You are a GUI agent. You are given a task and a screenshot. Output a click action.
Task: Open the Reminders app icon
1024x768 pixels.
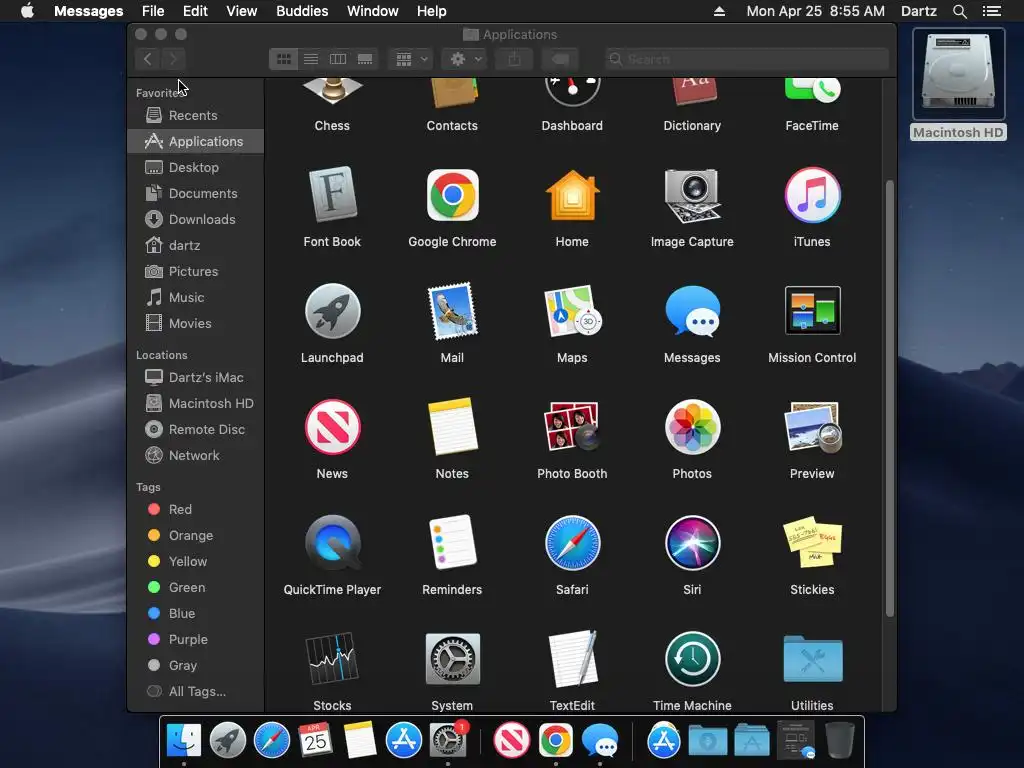click(452, 542)
